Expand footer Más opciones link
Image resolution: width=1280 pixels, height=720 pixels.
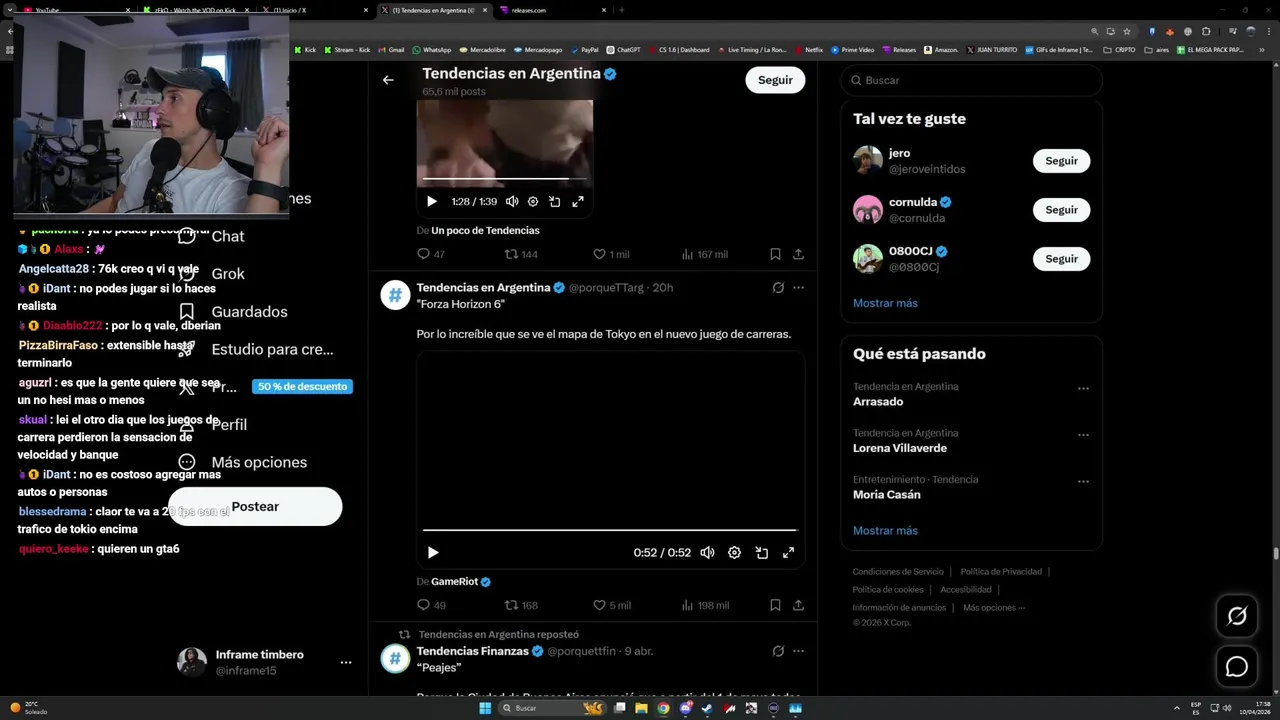(x=994, y=608)
